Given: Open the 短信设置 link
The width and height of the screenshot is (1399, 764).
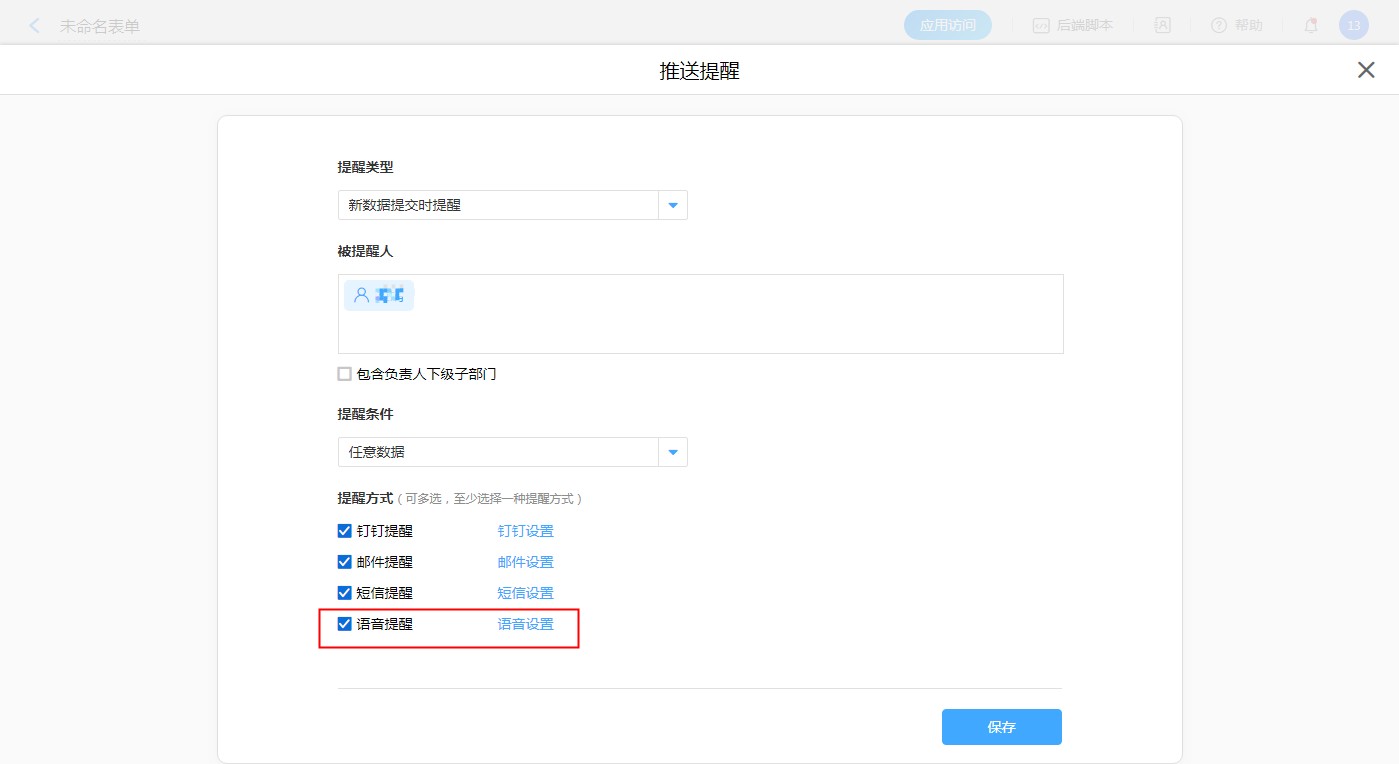Looking at the screenshot, I should coord(525,593).
